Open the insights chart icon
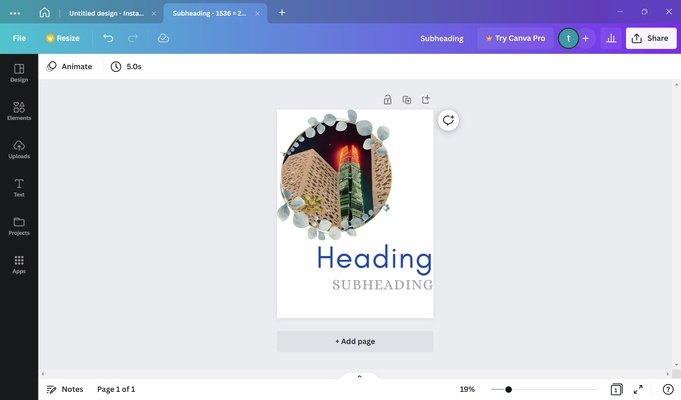681x400 pixels. (x=611, y=38)
